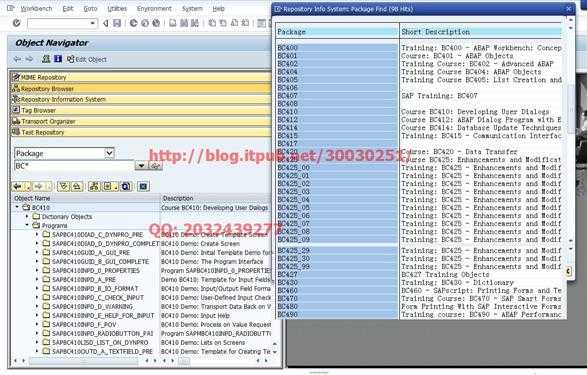Click the green Back toolbar icon
This screenshot has width=587, height=375.
(x=133, y=23)
